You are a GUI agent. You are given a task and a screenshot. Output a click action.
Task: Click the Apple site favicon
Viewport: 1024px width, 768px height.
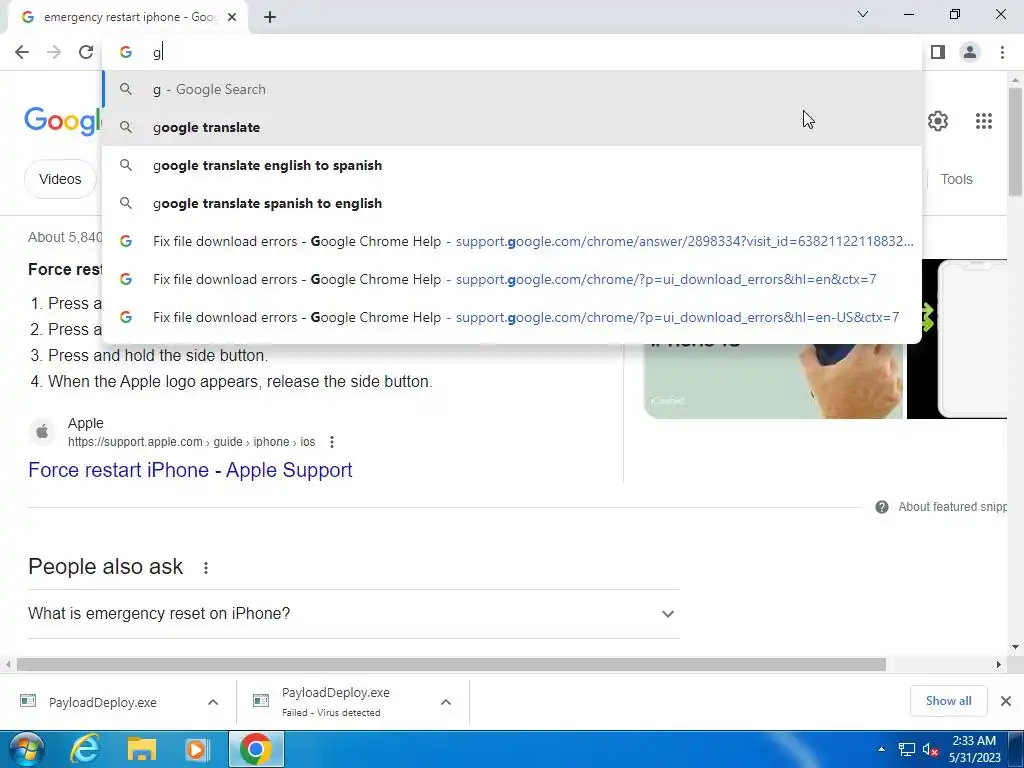coord(42,432)
